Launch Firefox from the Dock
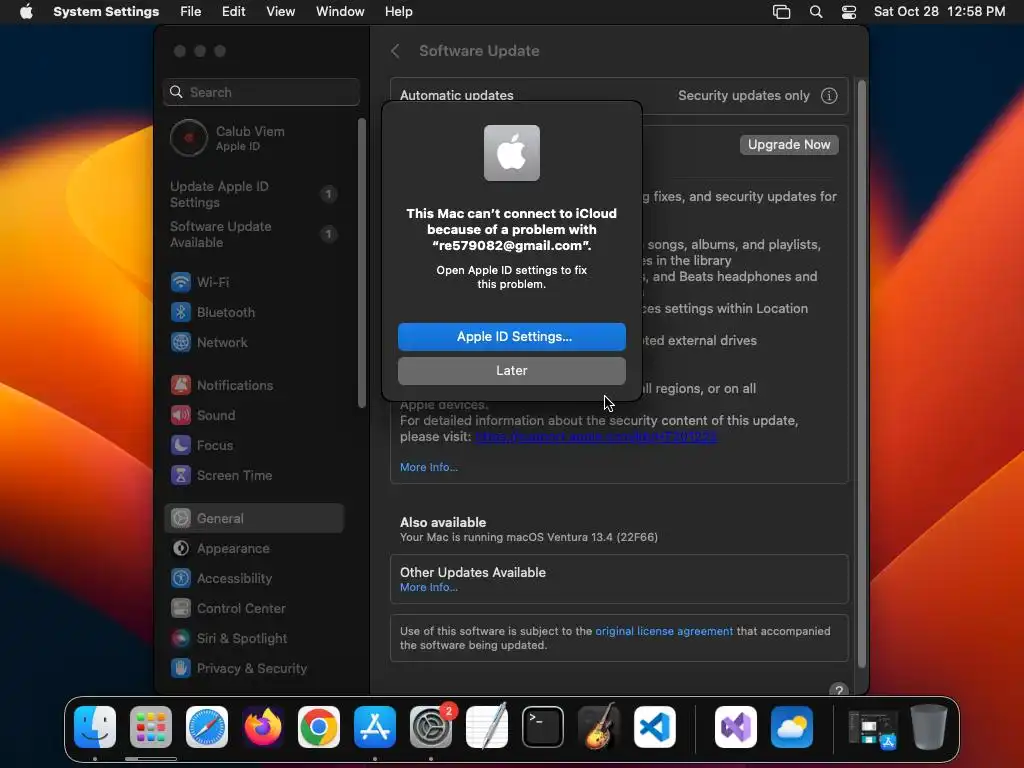The width and height of the screenshot is (1024, 768). [x=263, y=727]
